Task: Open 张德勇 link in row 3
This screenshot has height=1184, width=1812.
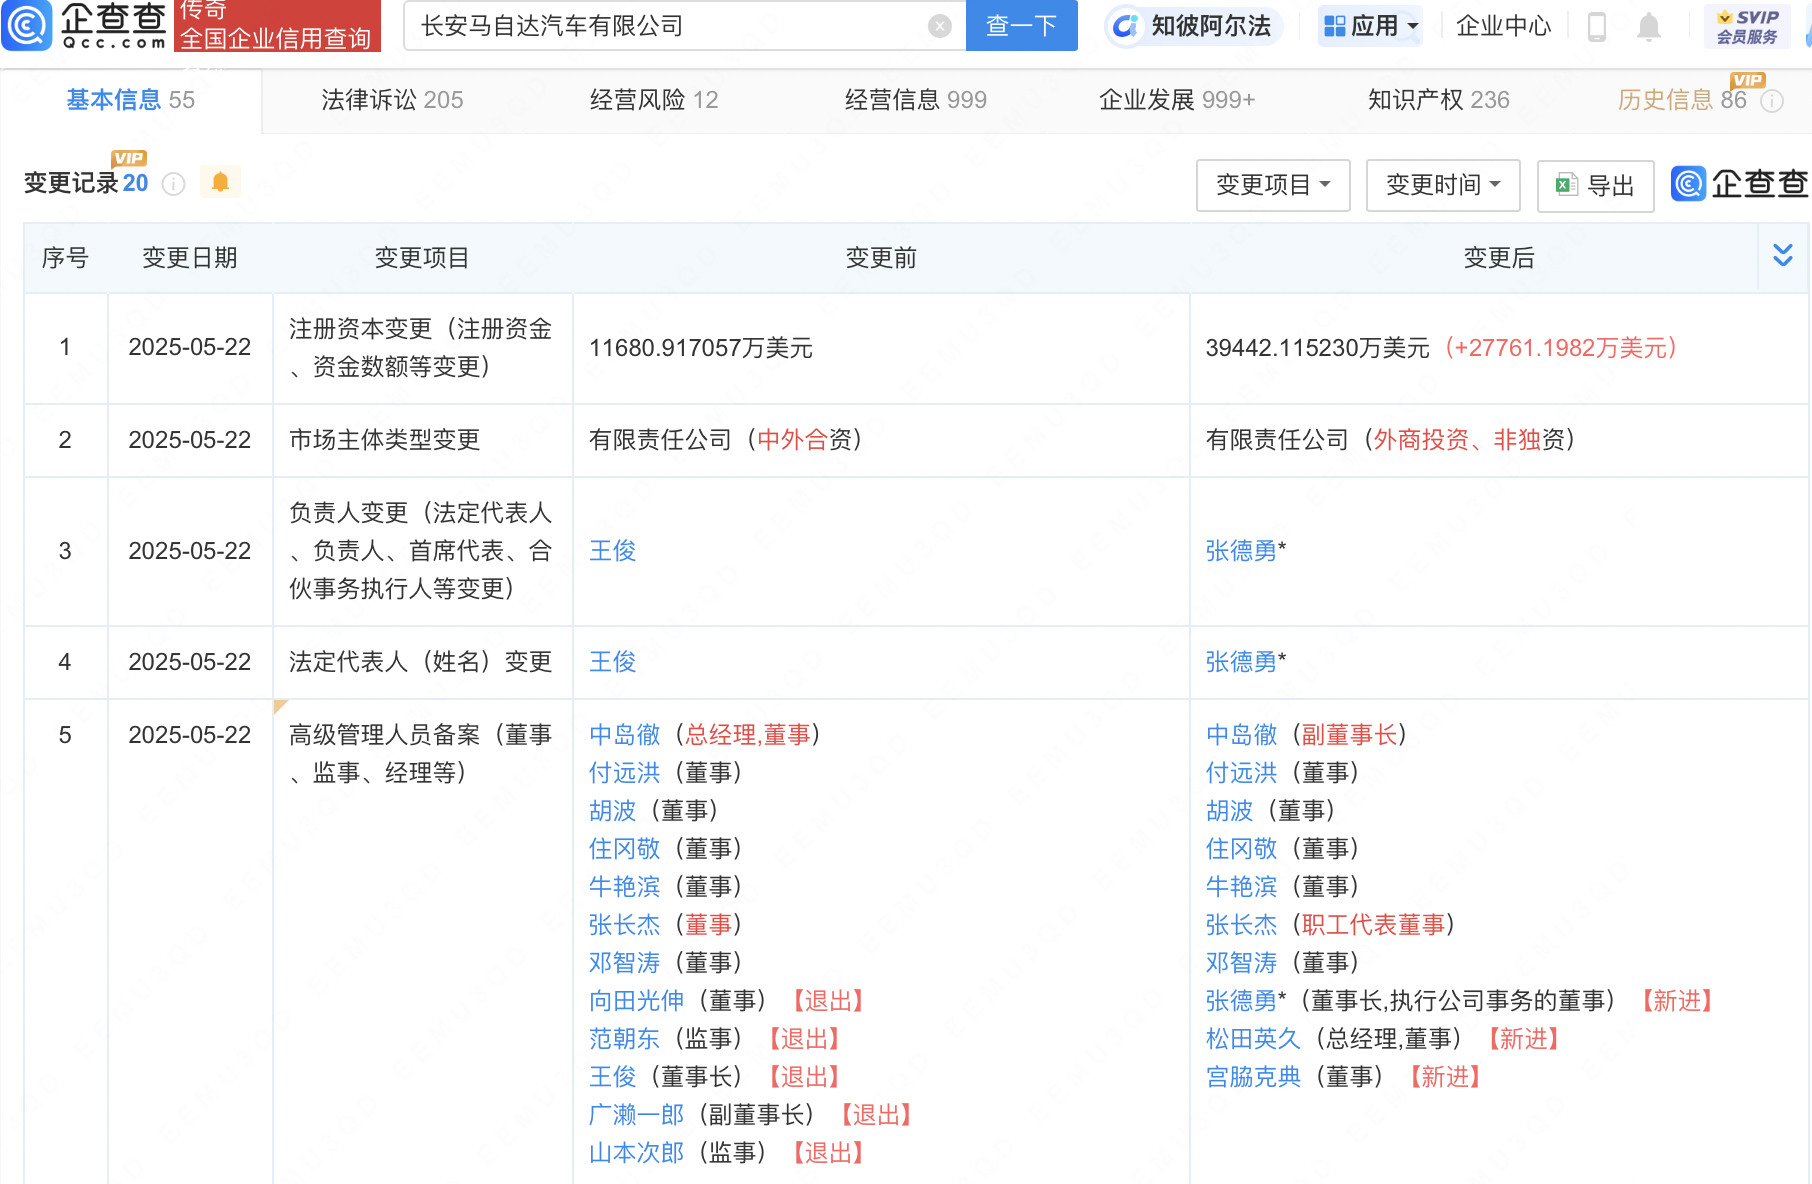Action: (1241, 551)
